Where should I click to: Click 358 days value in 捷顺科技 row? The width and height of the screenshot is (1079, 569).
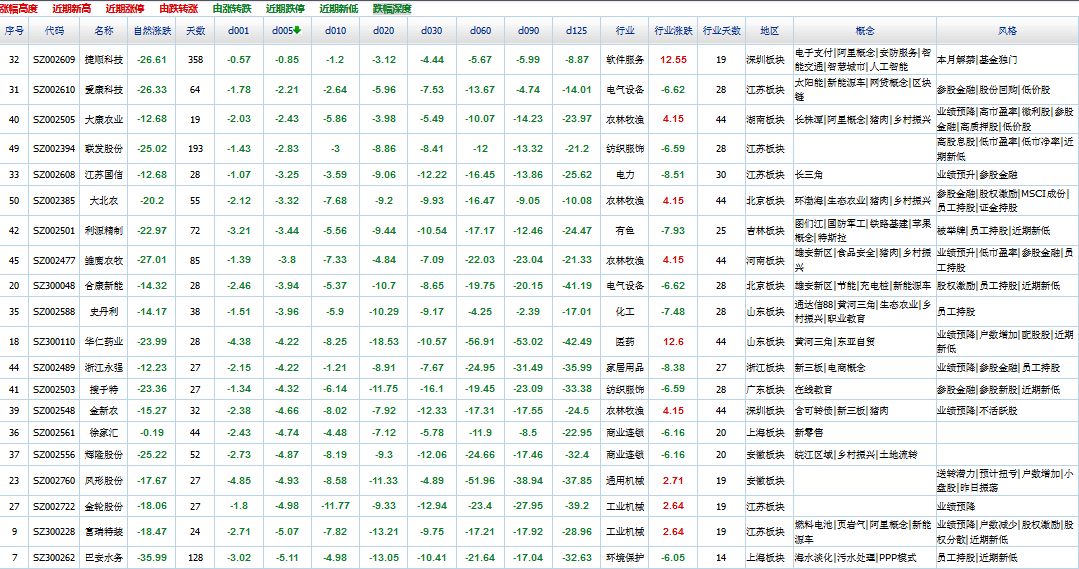[x=195, y=60]
